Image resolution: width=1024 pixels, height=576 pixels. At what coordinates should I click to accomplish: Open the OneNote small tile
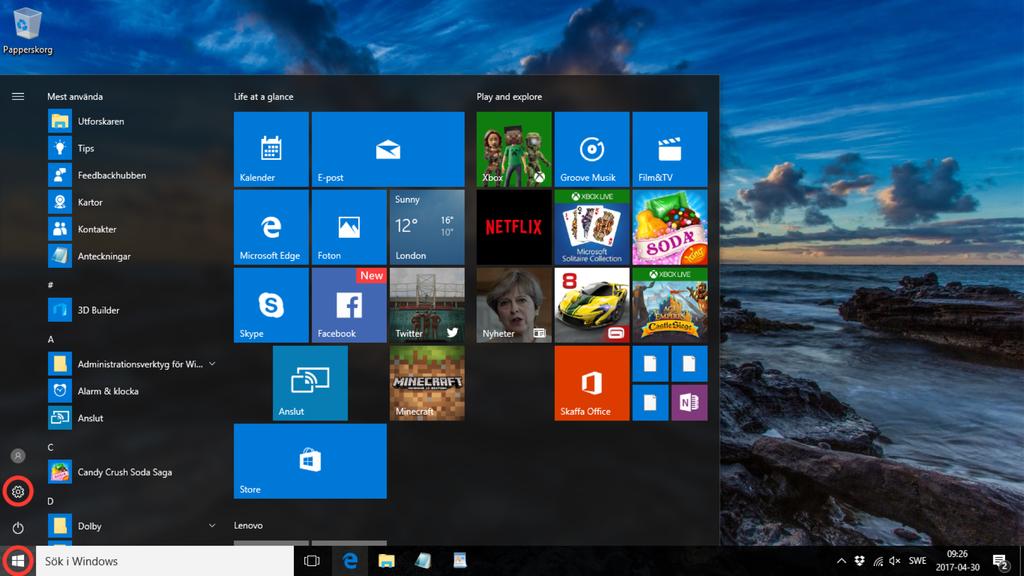[x=689, y=402]
